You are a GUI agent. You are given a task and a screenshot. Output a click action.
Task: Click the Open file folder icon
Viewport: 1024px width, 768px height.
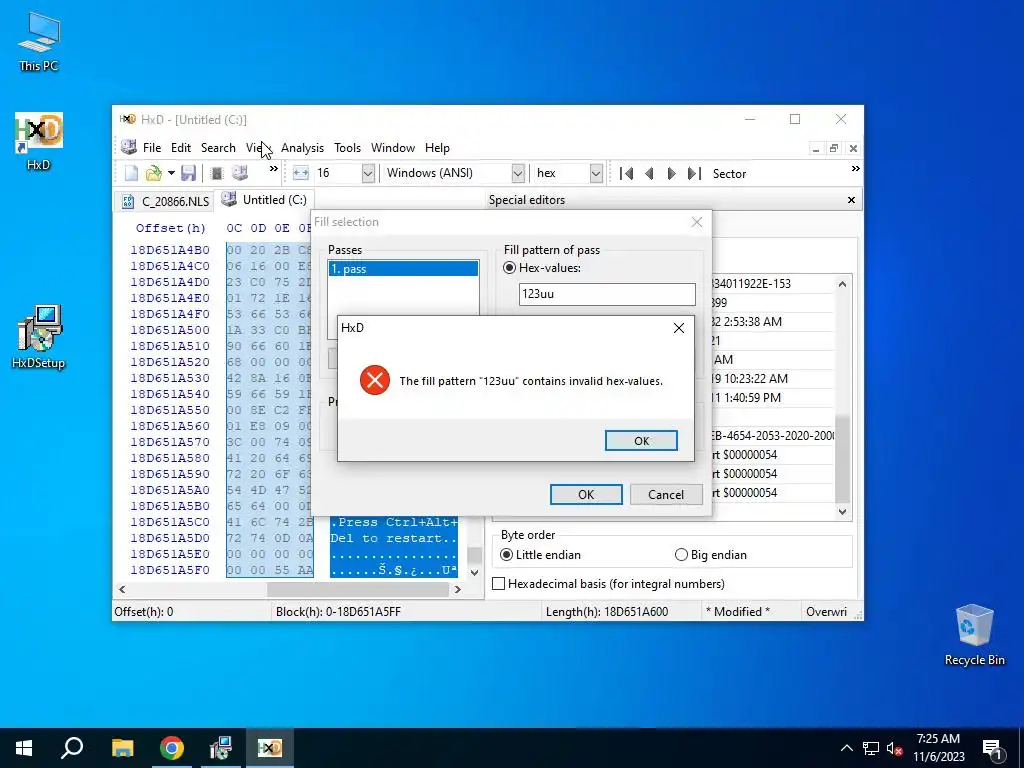click(x=153, y=173)
